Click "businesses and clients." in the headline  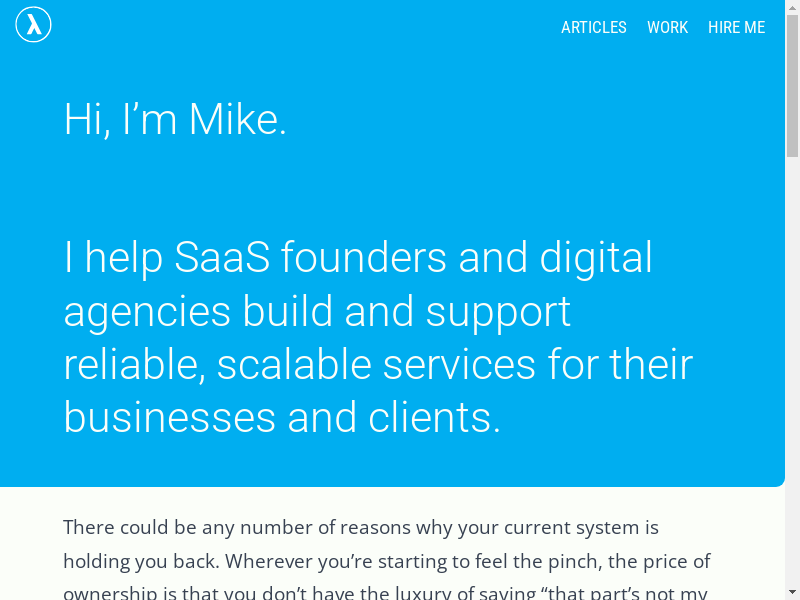[x=282, y=417]
